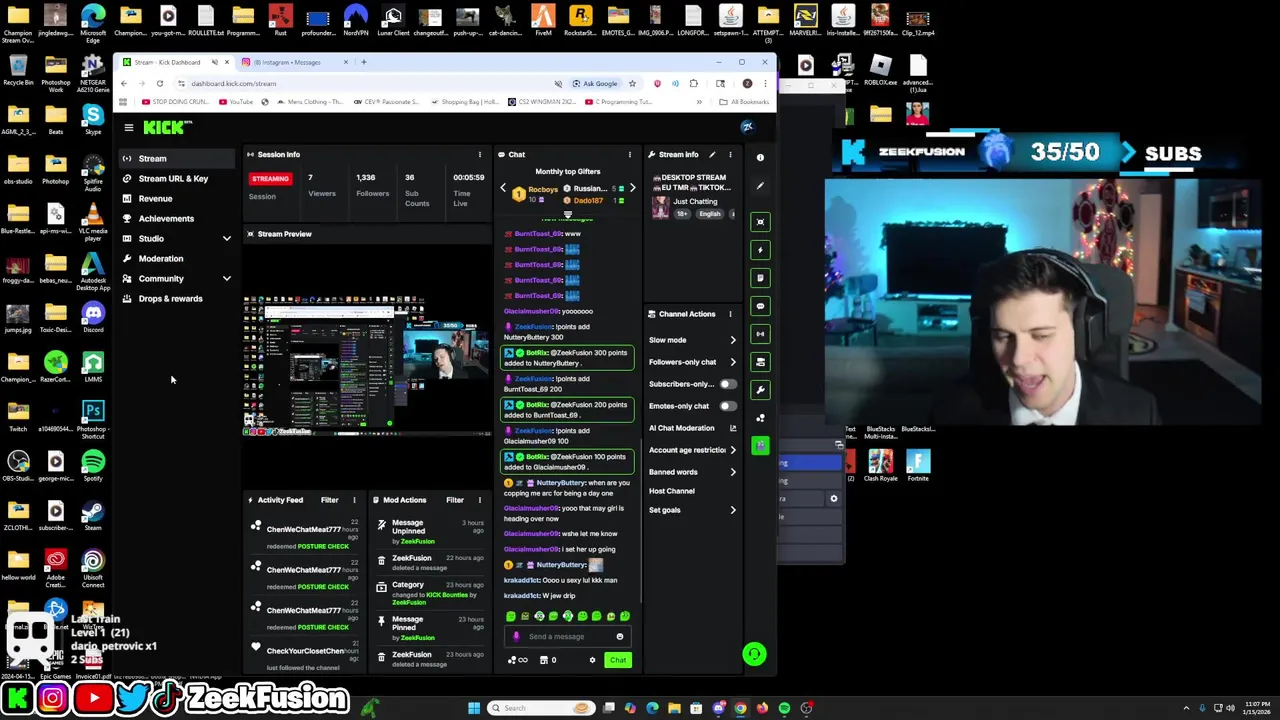This screenshot has width=1280, height=720.
Task: Expand the Studio sidebar section
Action: (226, 239)
